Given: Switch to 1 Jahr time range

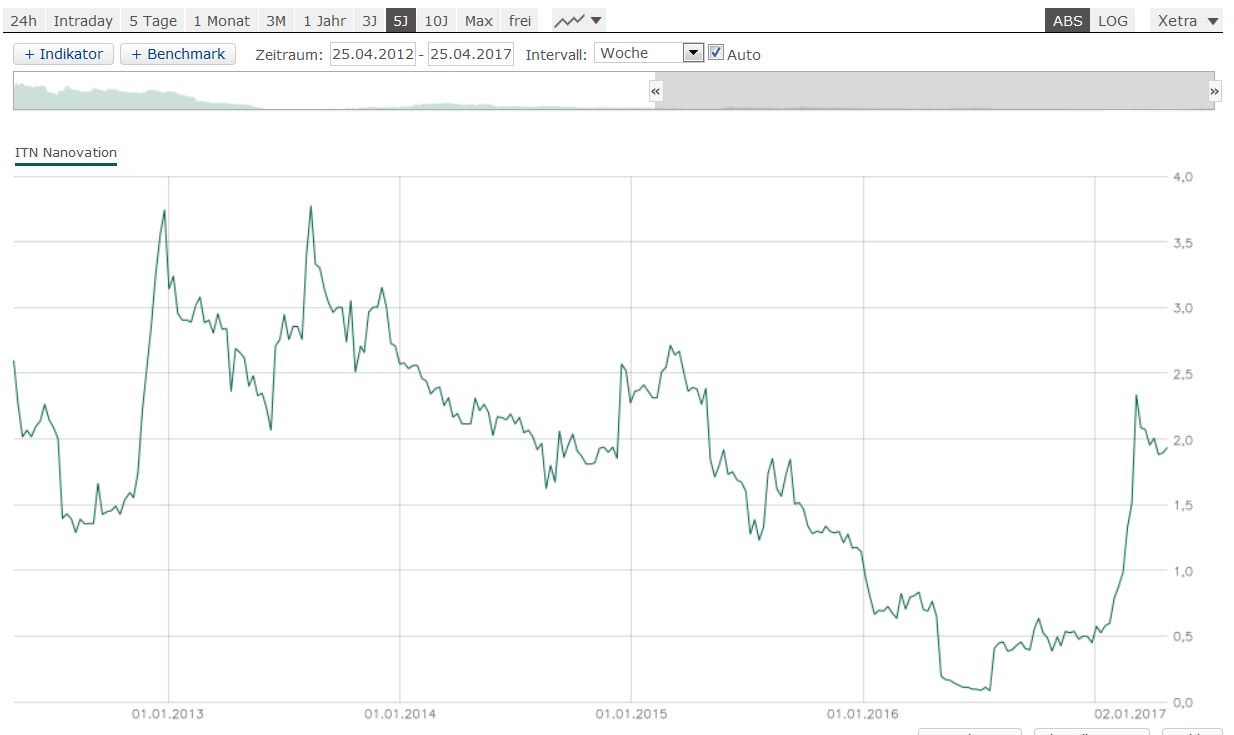Looking at the screenshot, I should 325,20.
